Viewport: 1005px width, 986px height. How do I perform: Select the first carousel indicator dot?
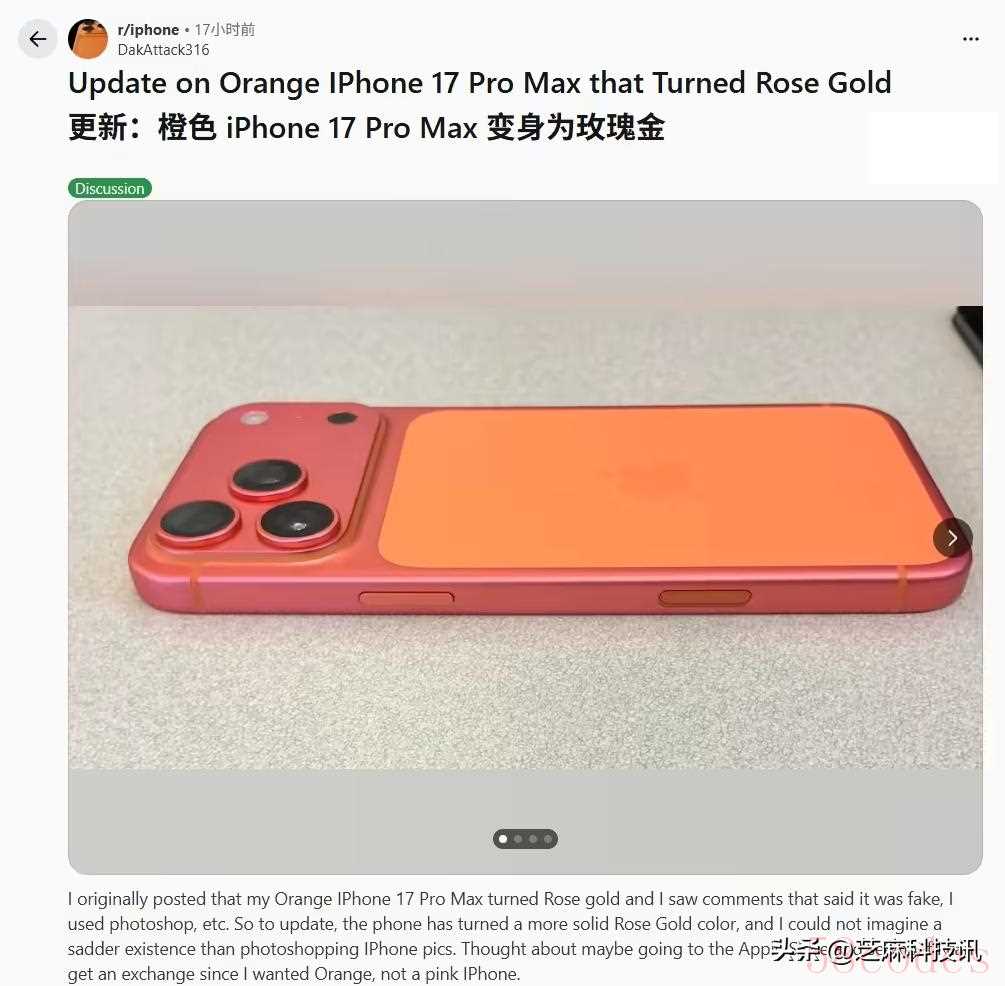coord(503,839)
